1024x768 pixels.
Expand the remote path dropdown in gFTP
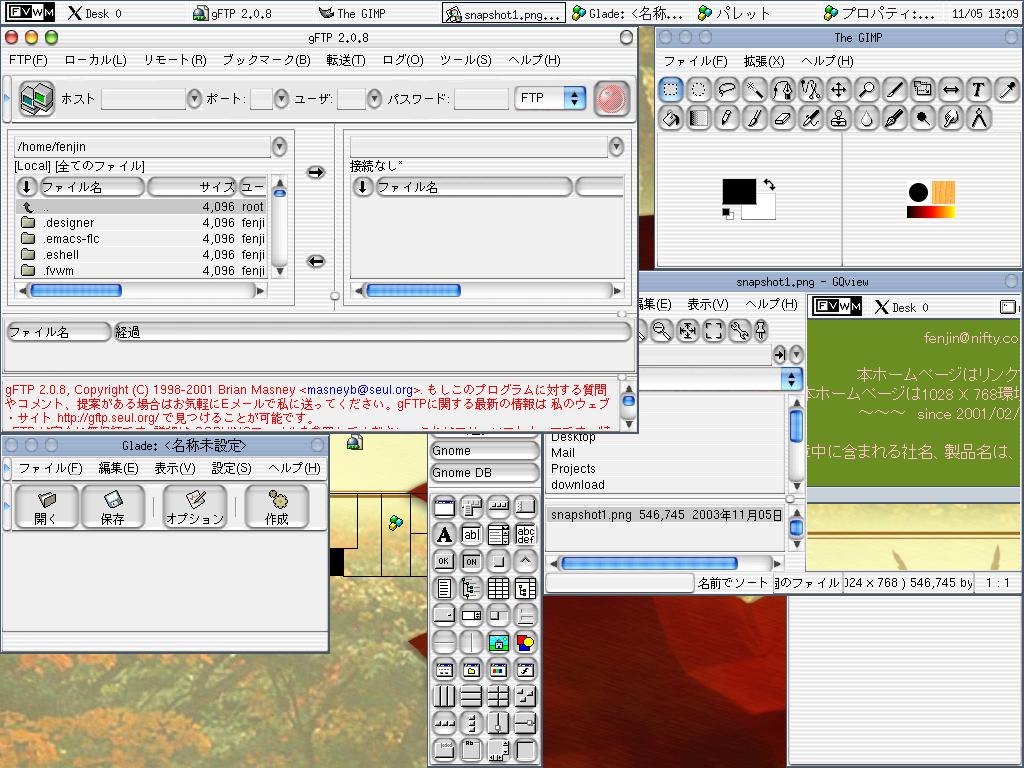point(616,146)
